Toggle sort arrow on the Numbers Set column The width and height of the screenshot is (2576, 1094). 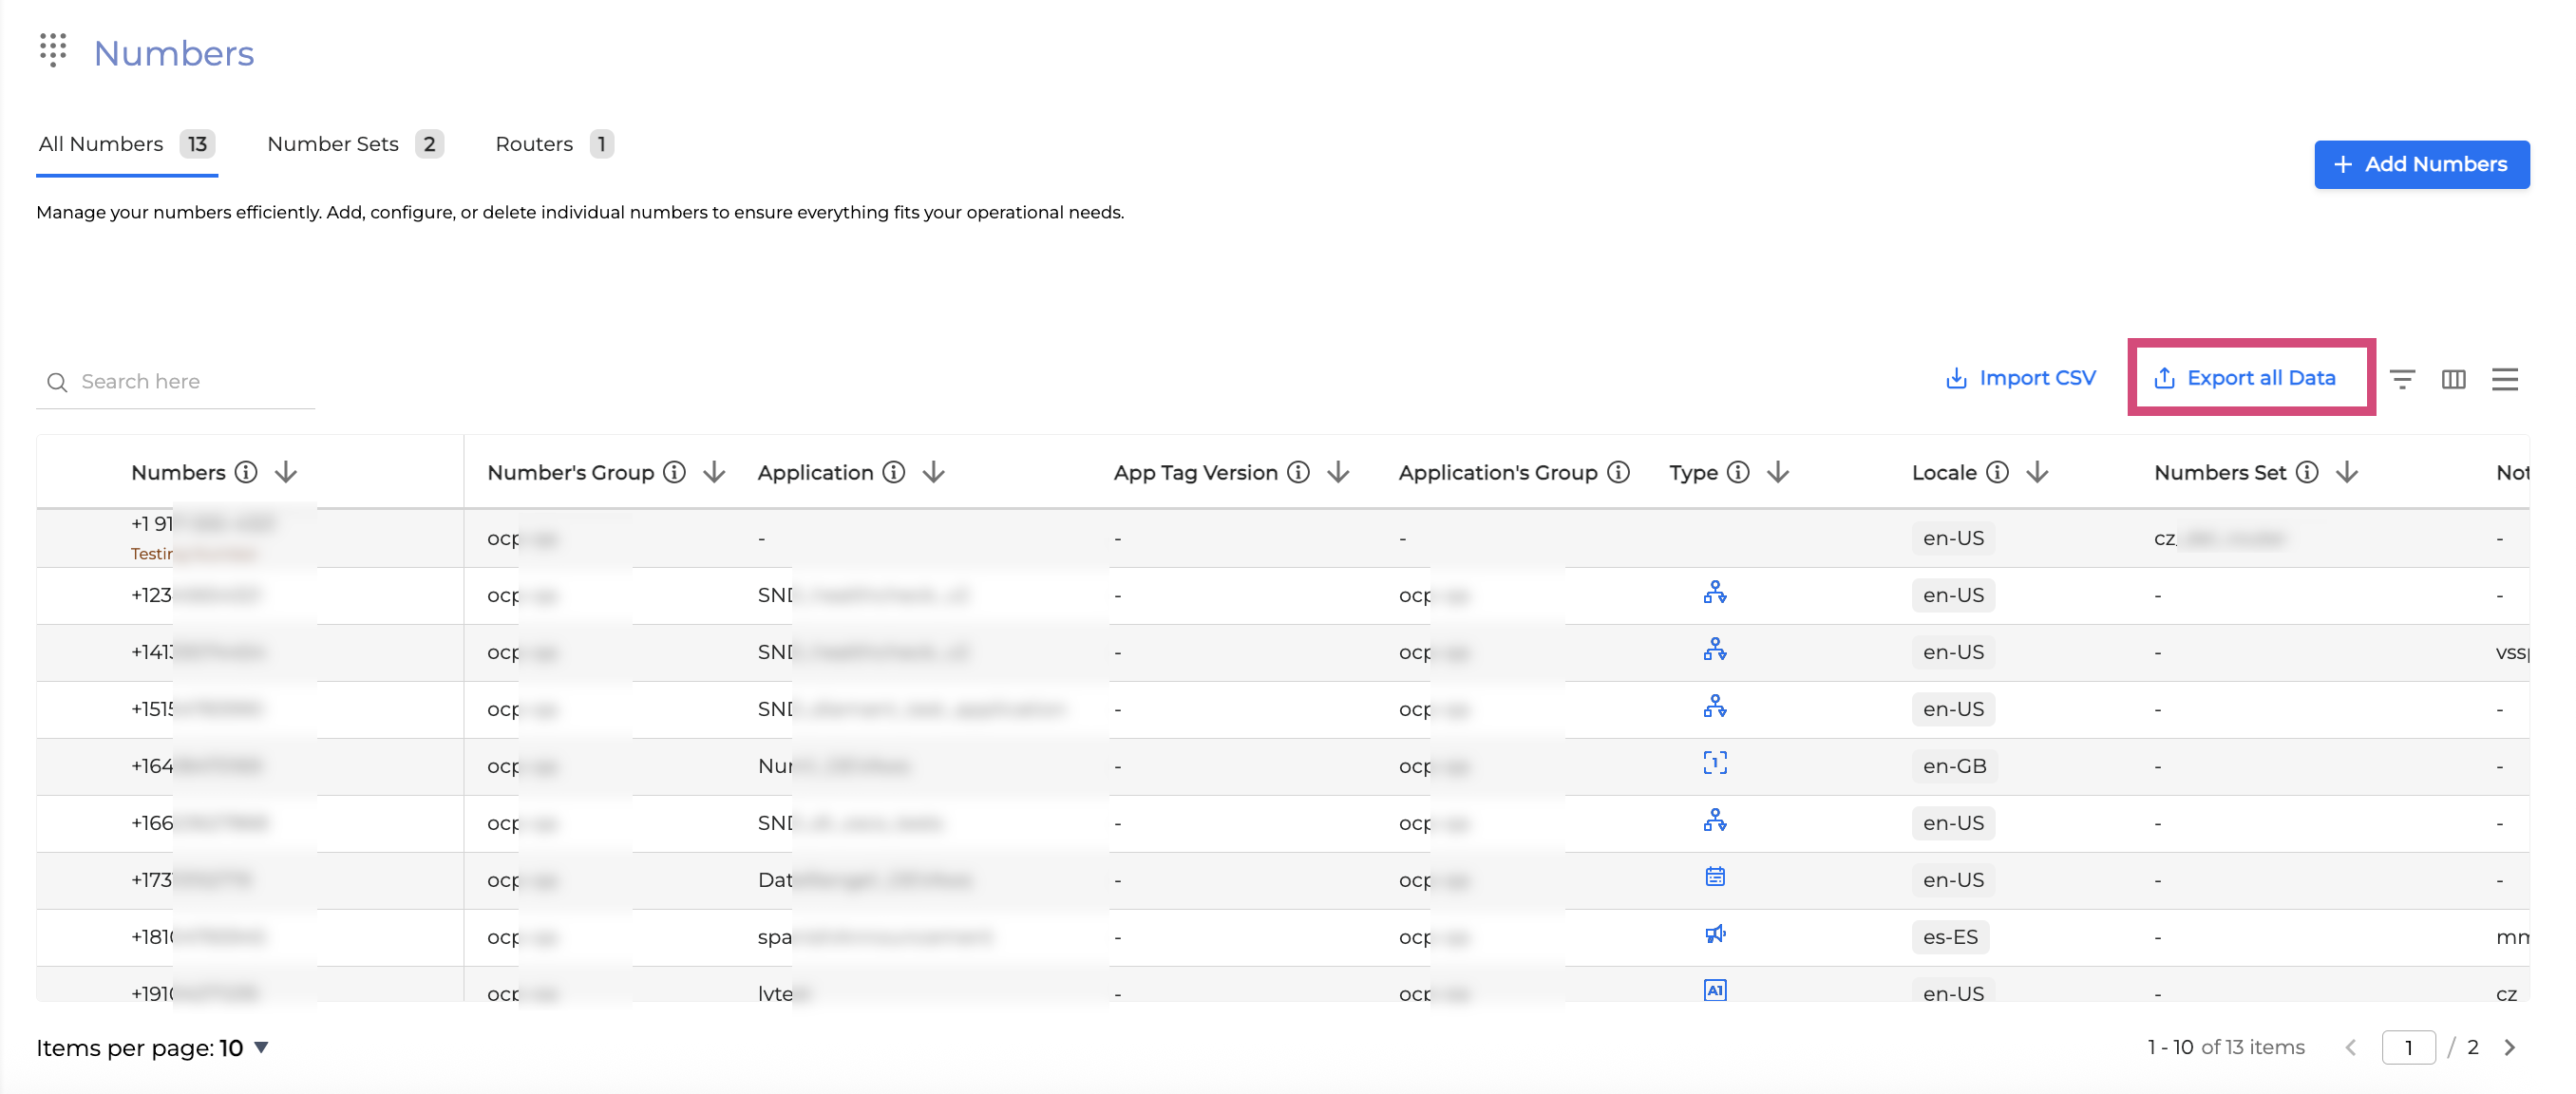coord(2347,472)
